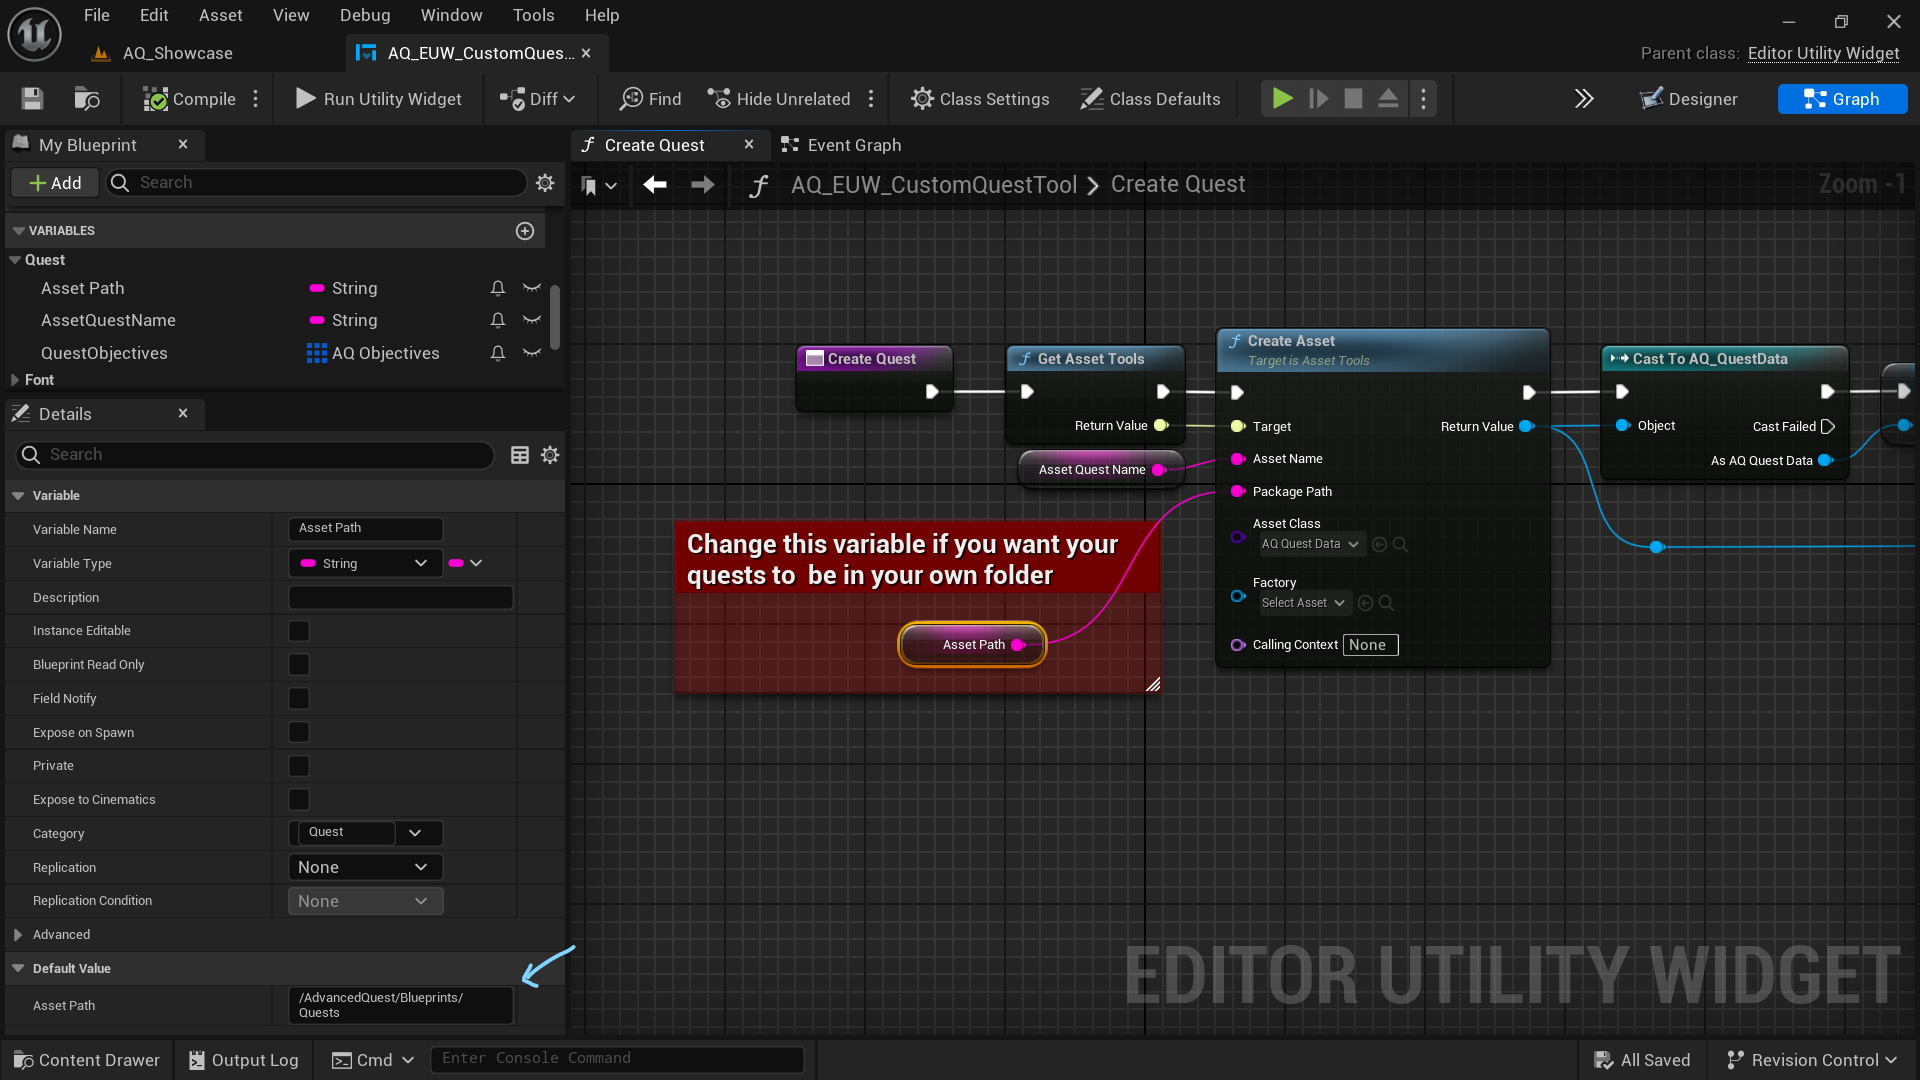Open the File menu
The height and width of the screenshot is (1080, 1920).
(x=97, y=15)
